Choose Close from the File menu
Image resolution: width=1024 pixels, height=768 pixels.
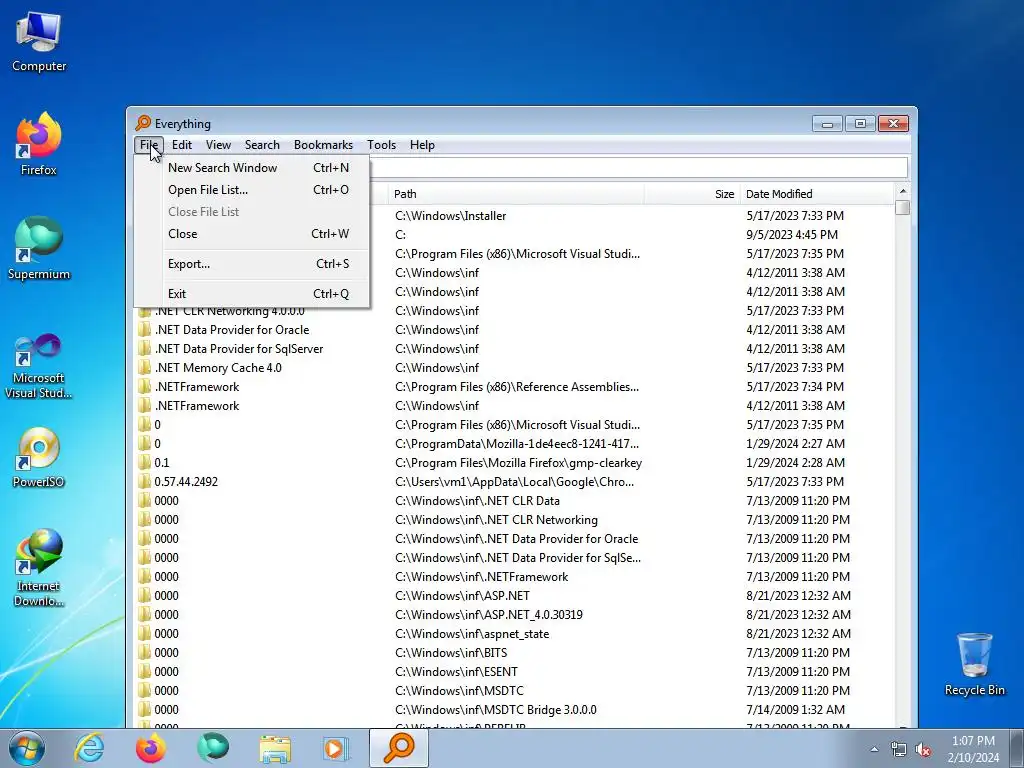pos(252,234)
